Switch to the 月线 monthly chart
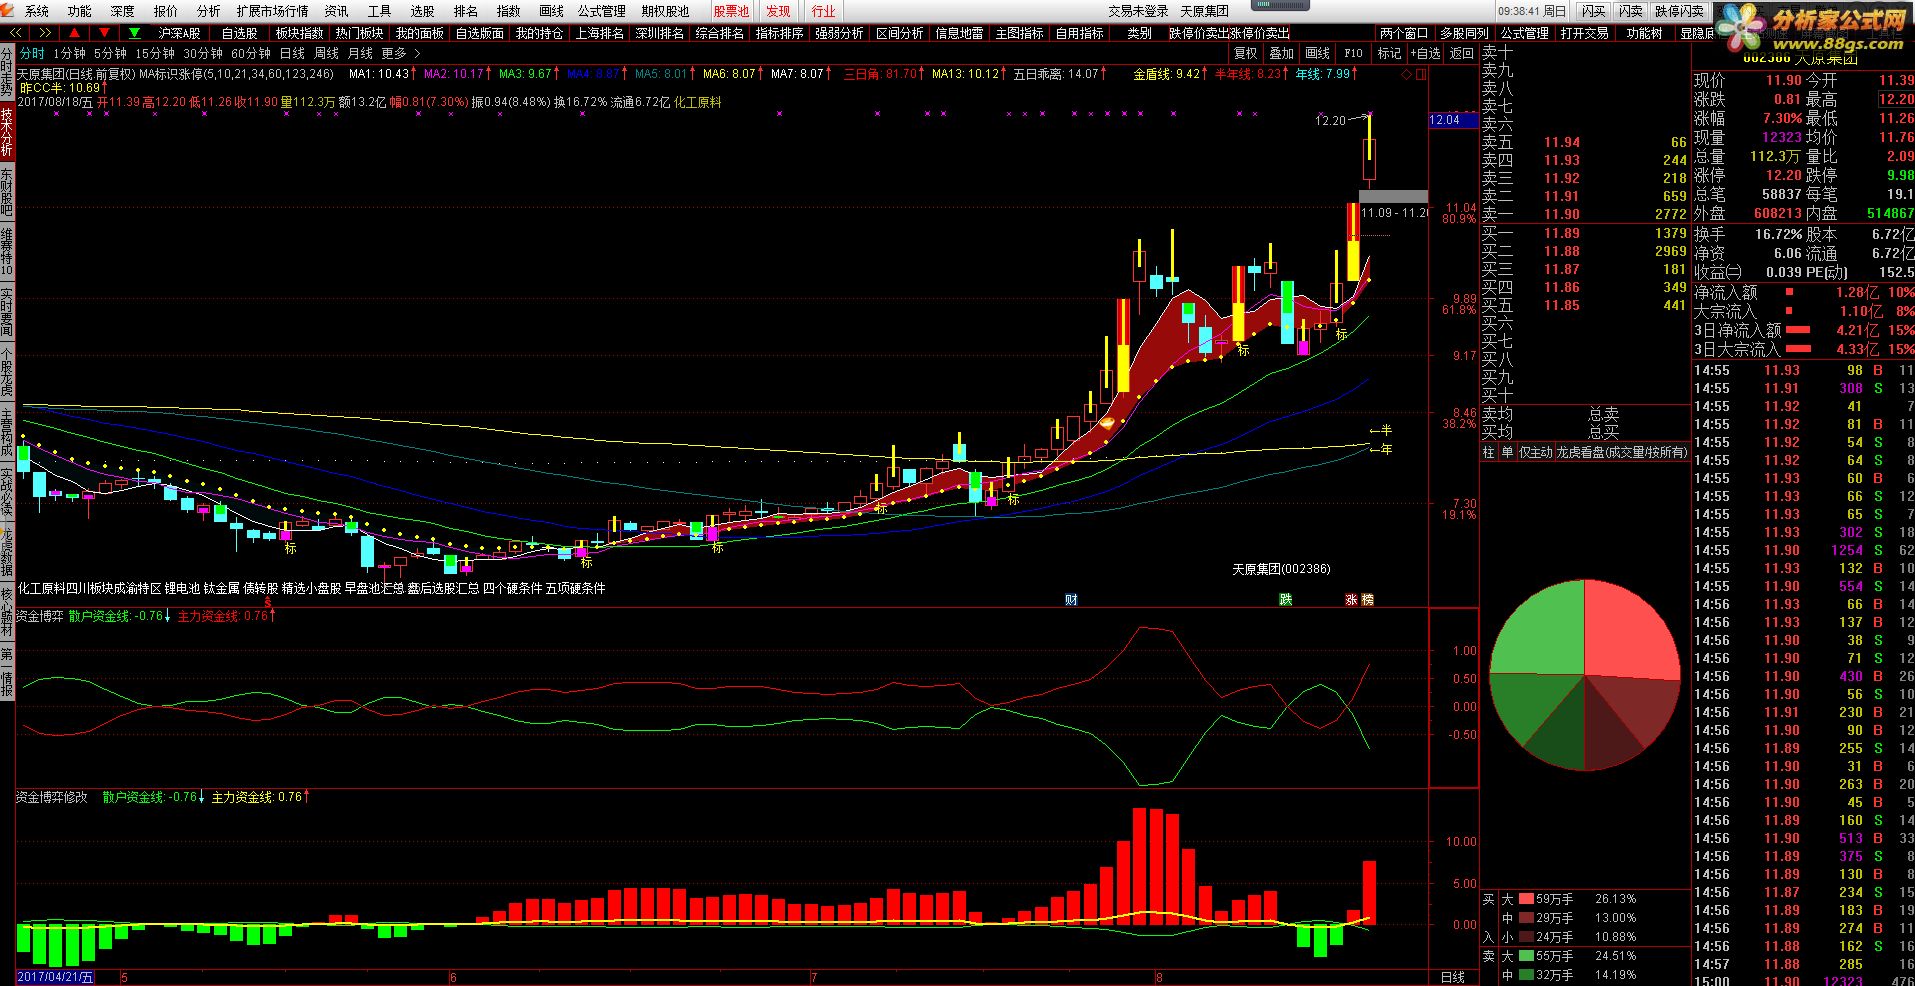Screen dimensions: 1915x986 click(360, 53)
